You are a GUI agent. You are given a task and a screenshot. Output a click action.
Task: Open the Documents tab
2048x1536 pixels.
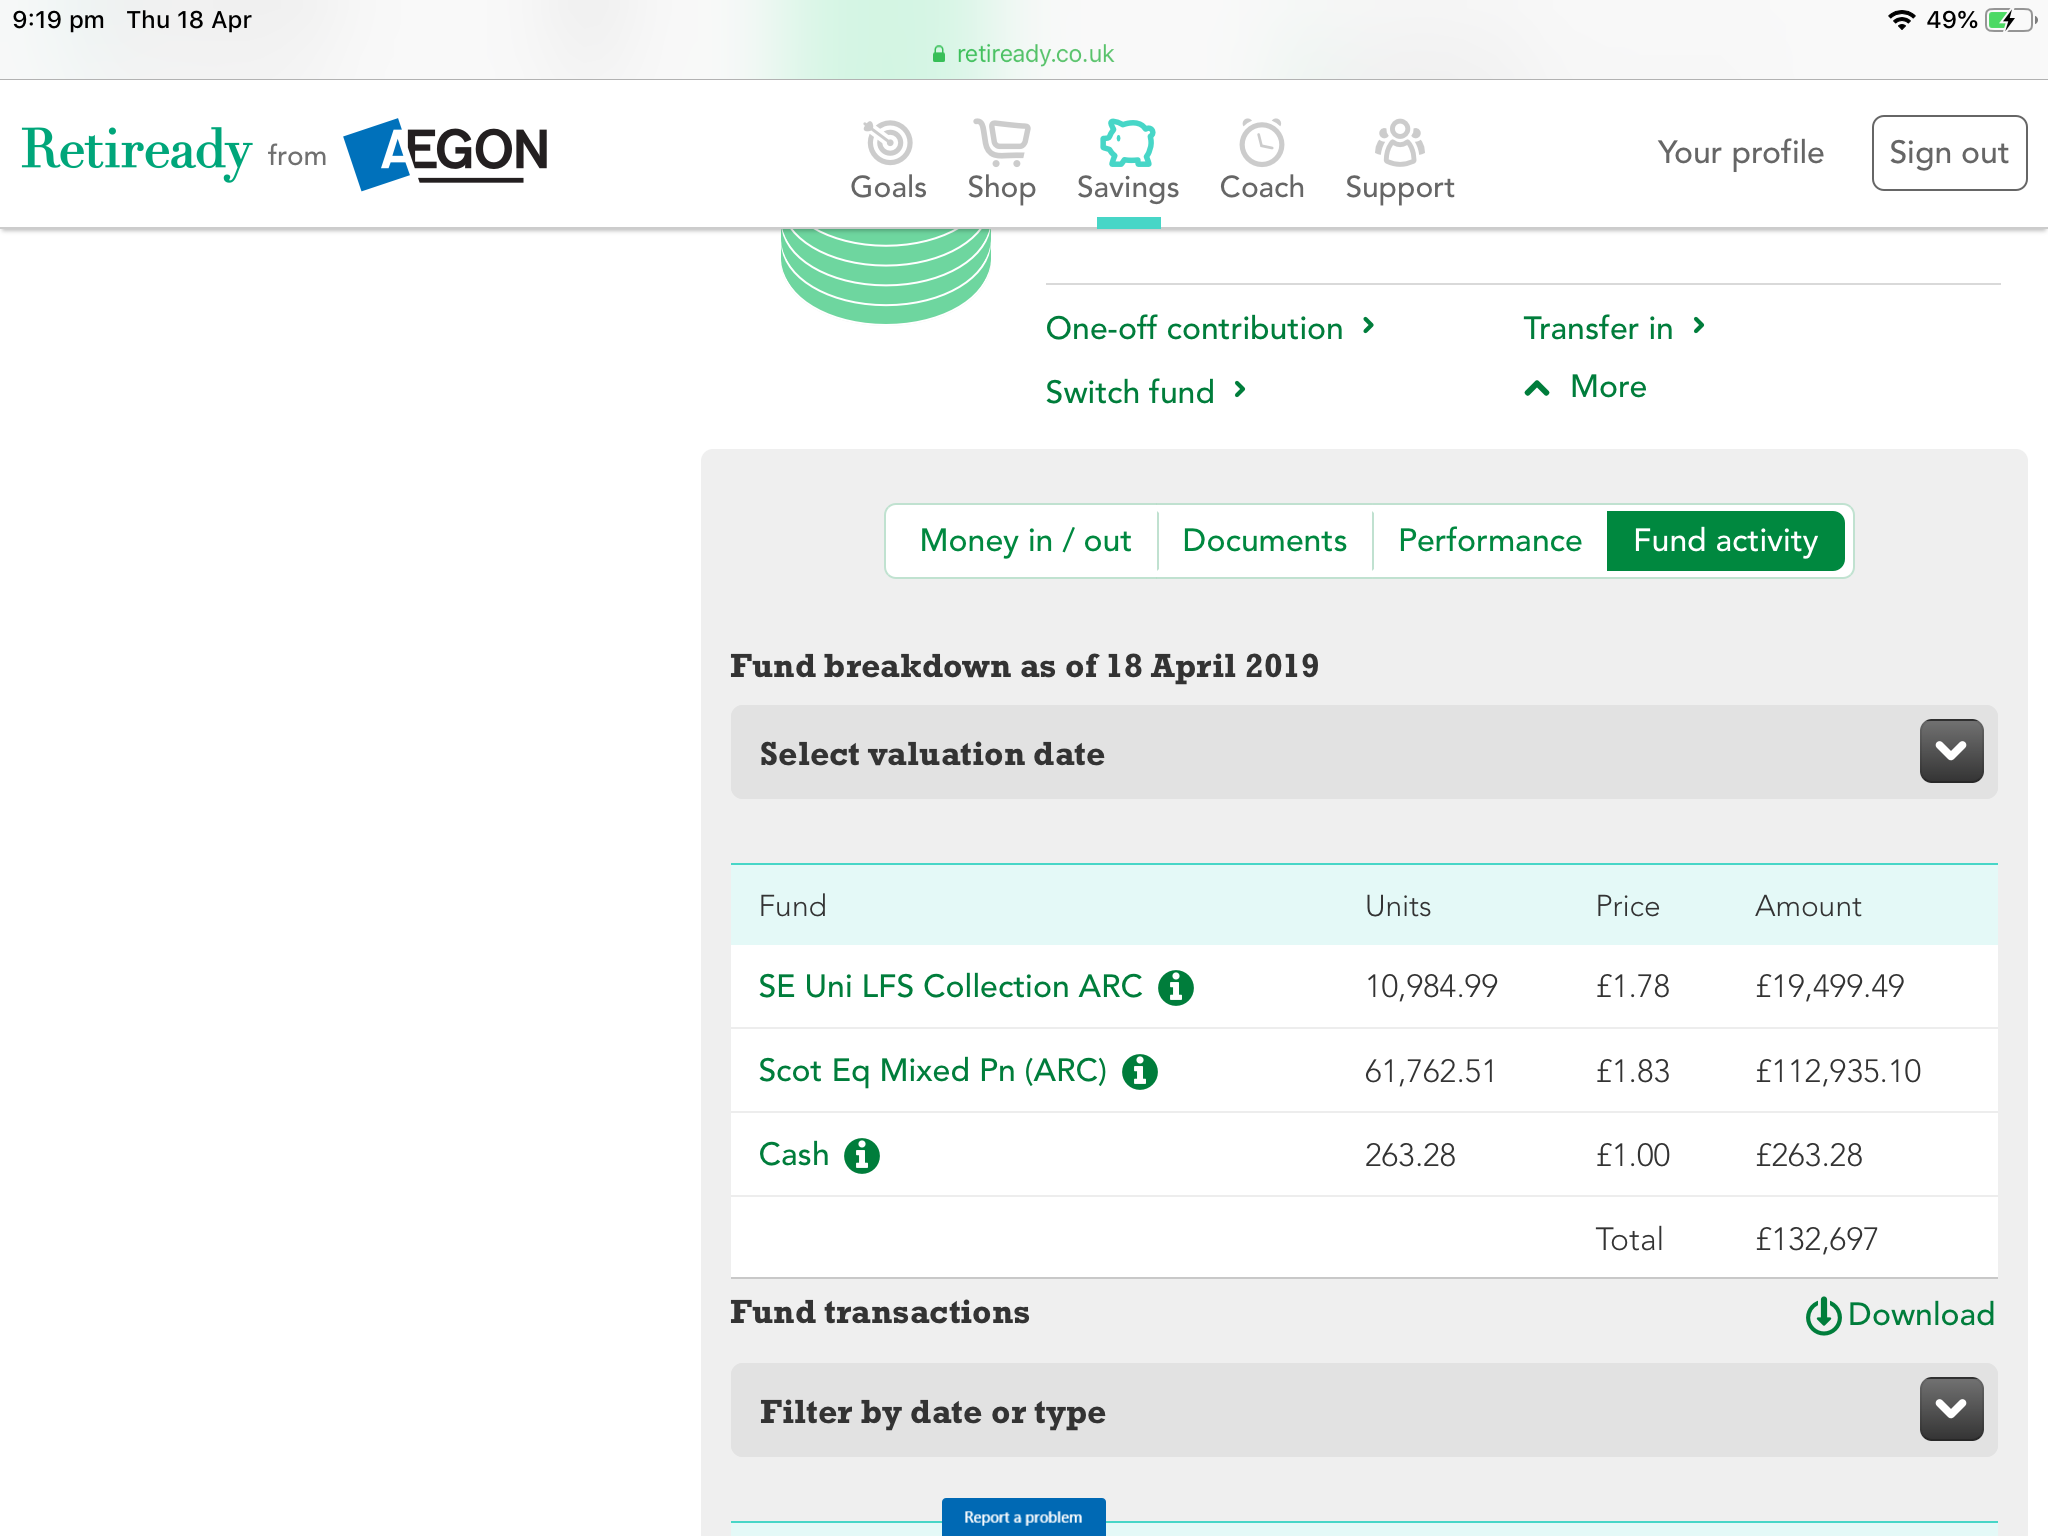tap(1264, 541)
